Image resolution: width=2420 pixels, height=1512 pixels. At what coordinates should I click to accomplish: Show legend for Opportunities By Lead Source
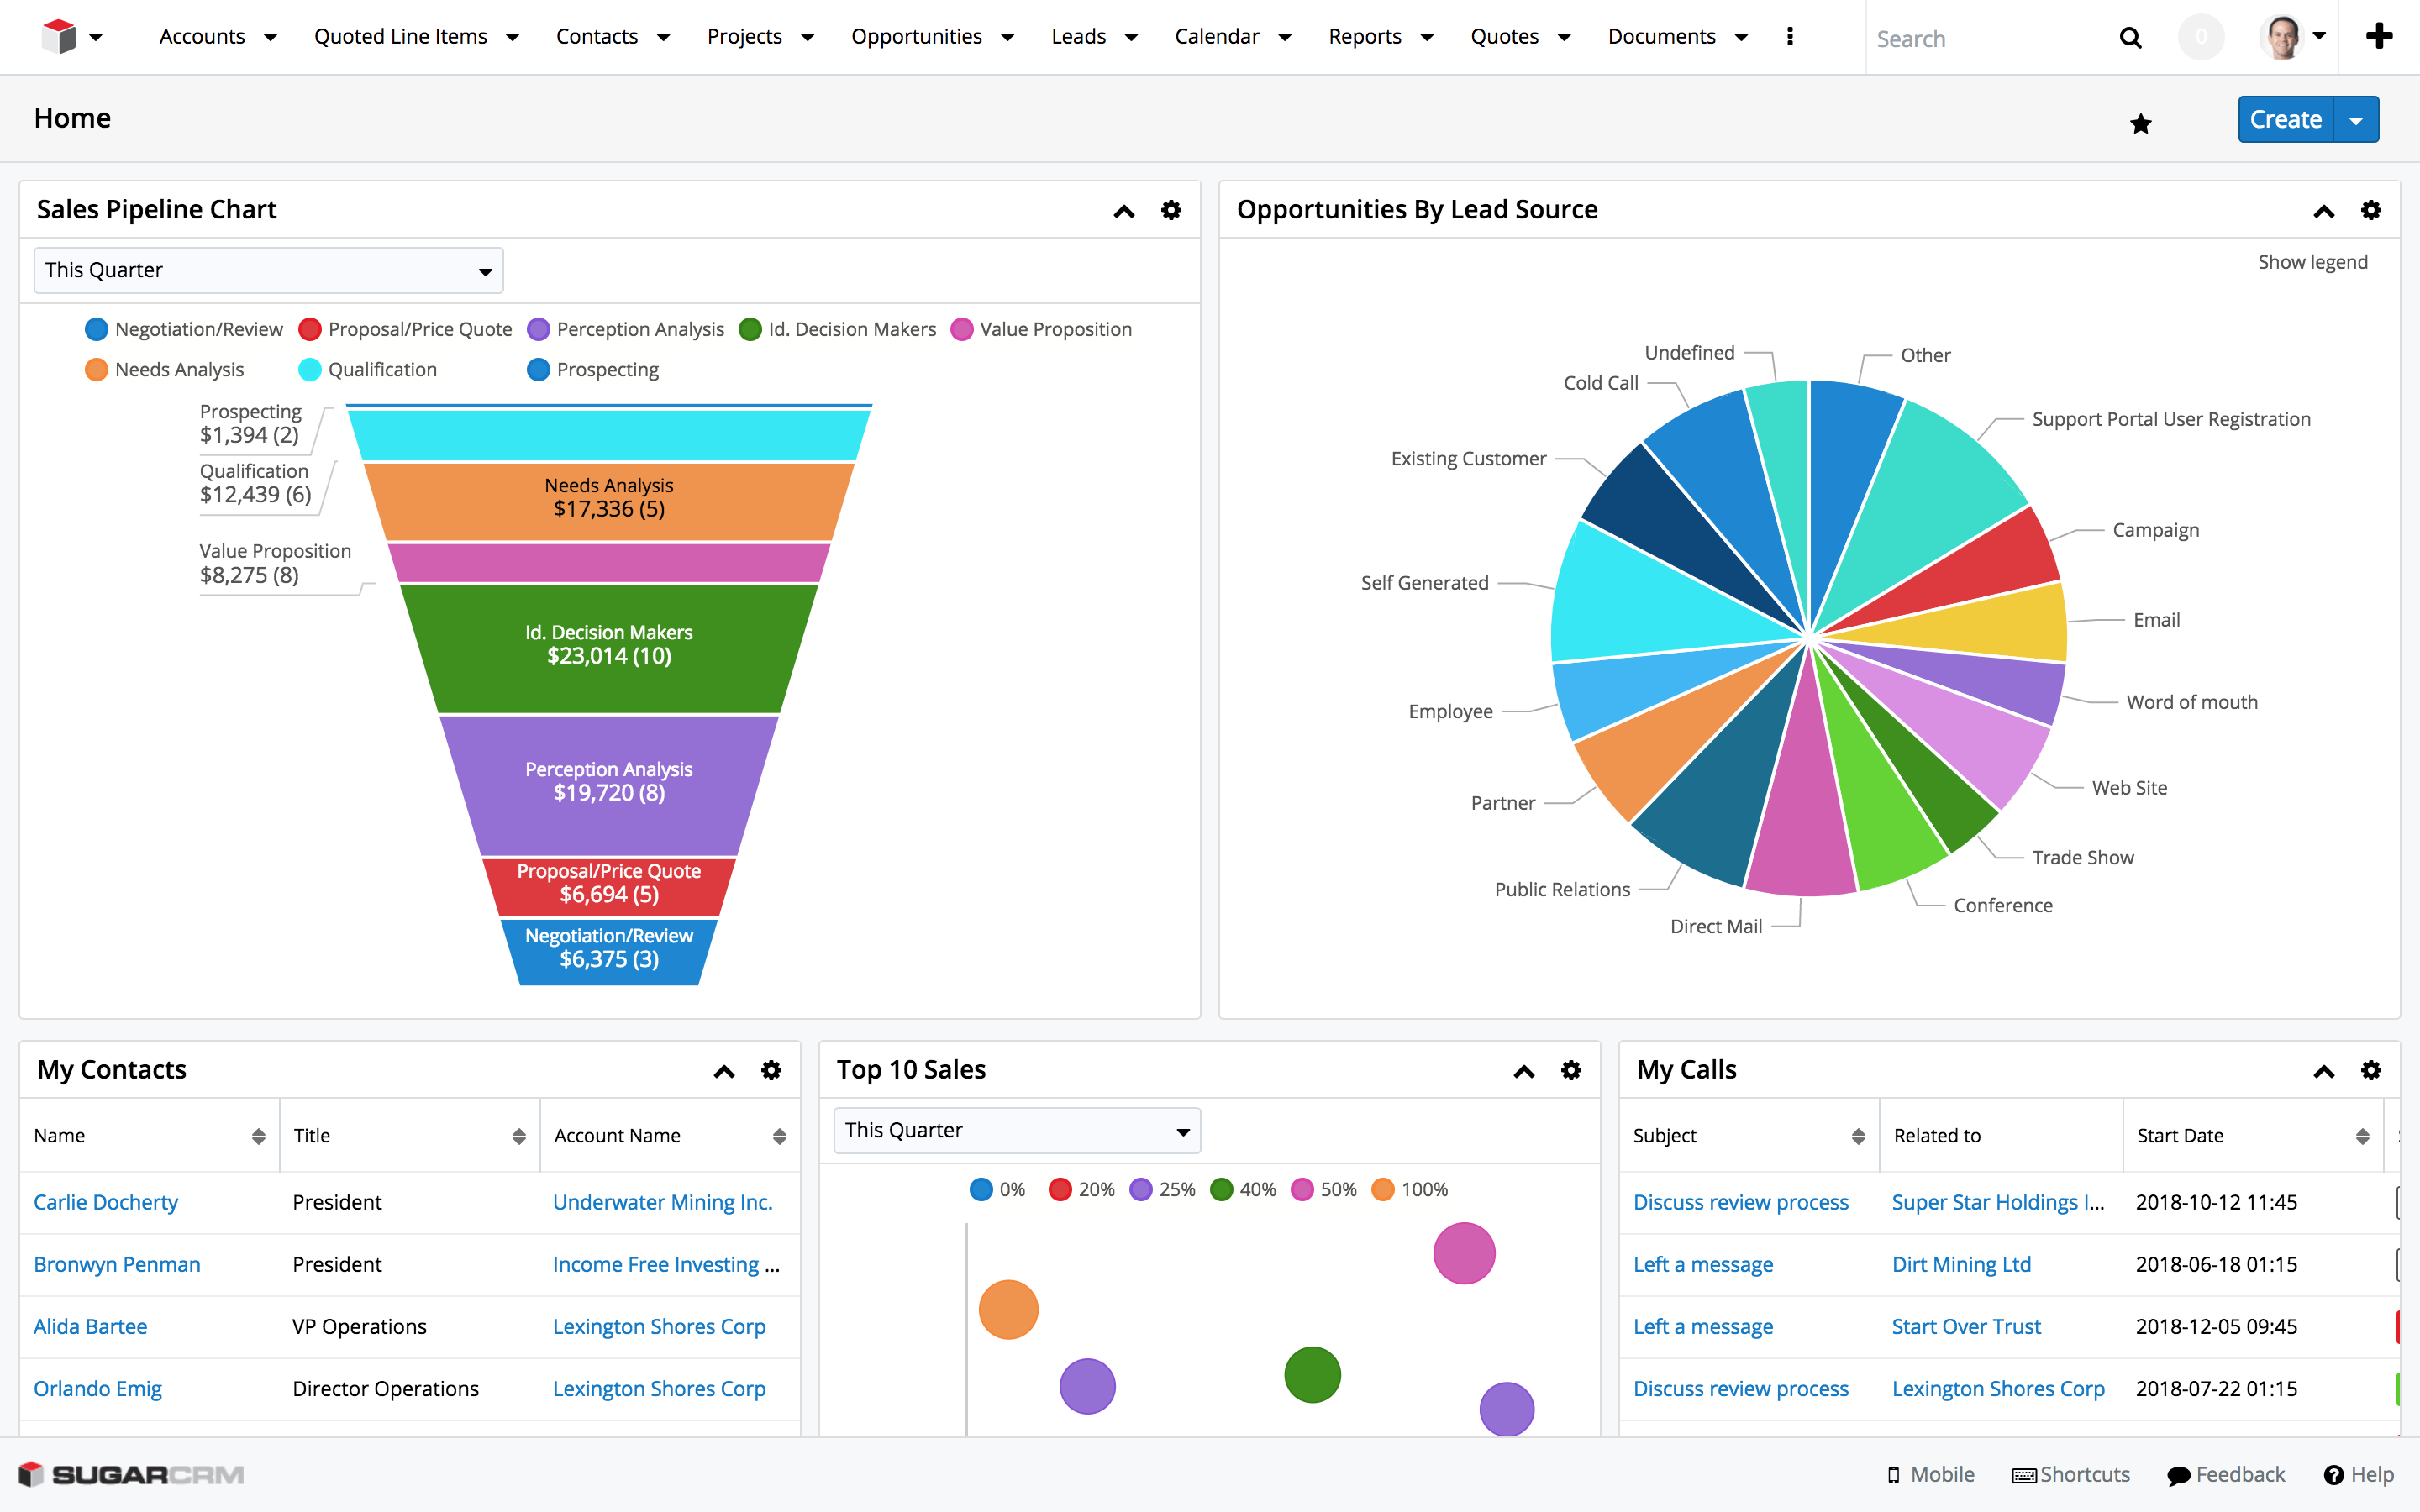2310,261
